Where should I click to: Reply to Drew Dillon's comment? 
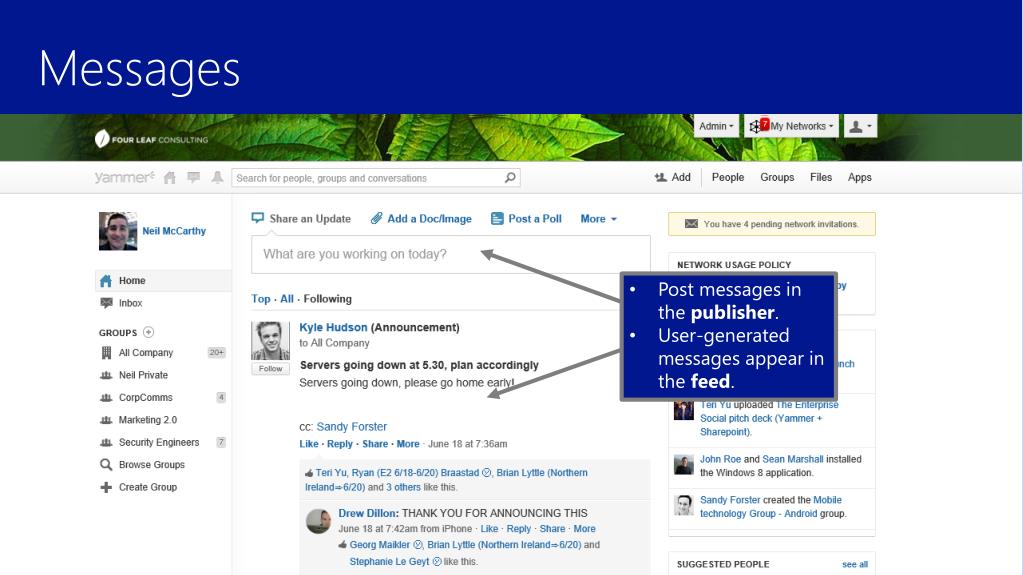click(519, 529)
